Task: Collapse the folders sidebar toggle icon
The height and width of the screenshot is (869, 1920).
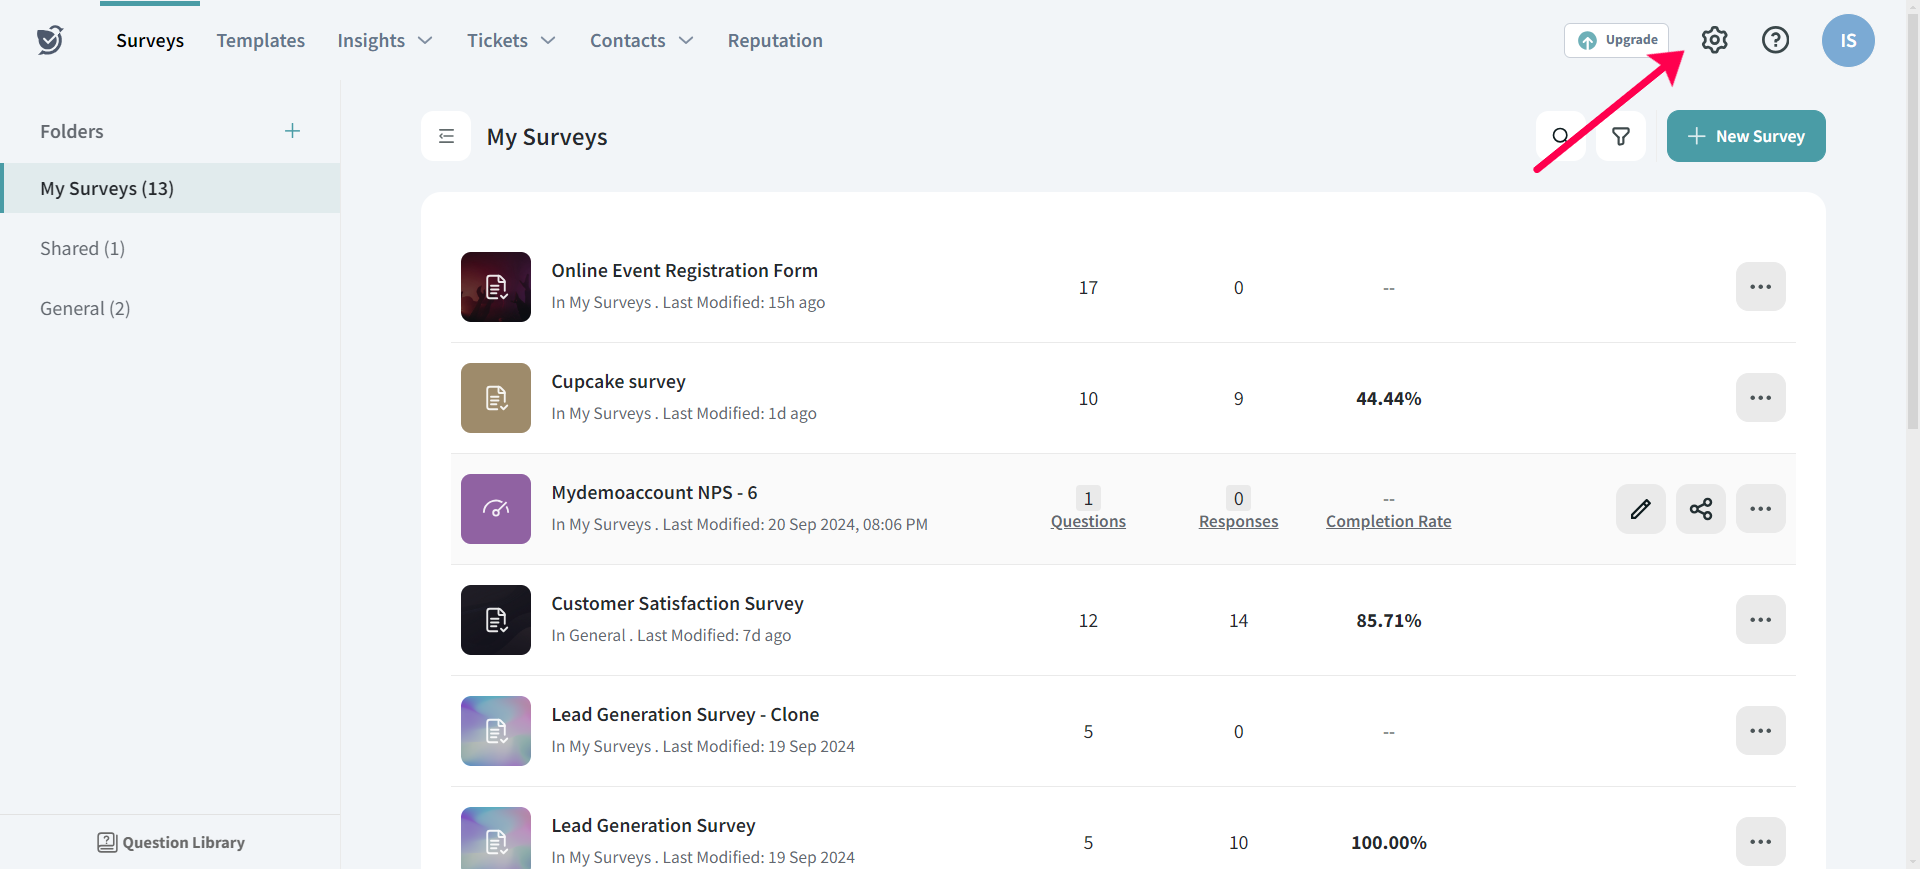Action: tap(446, 136)
